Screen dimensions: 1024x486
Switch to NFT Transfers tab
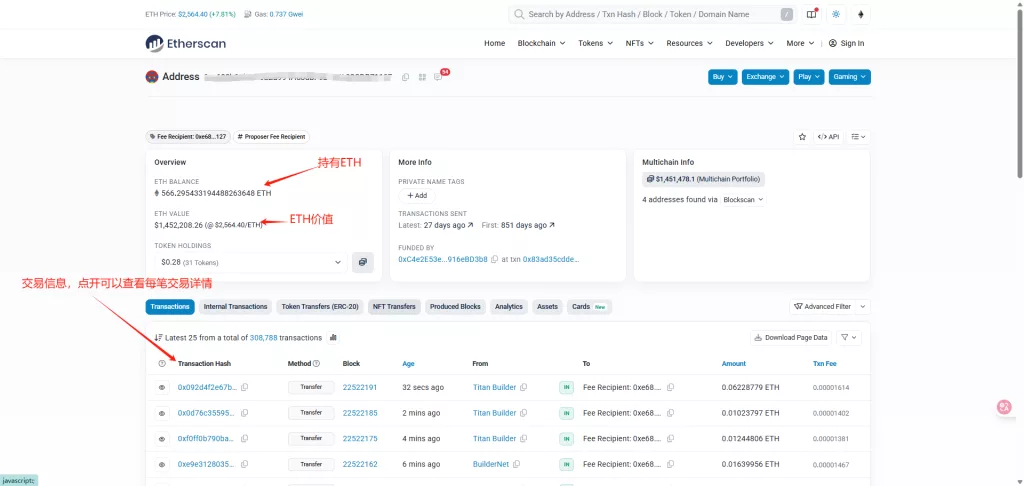click(394, 306)
